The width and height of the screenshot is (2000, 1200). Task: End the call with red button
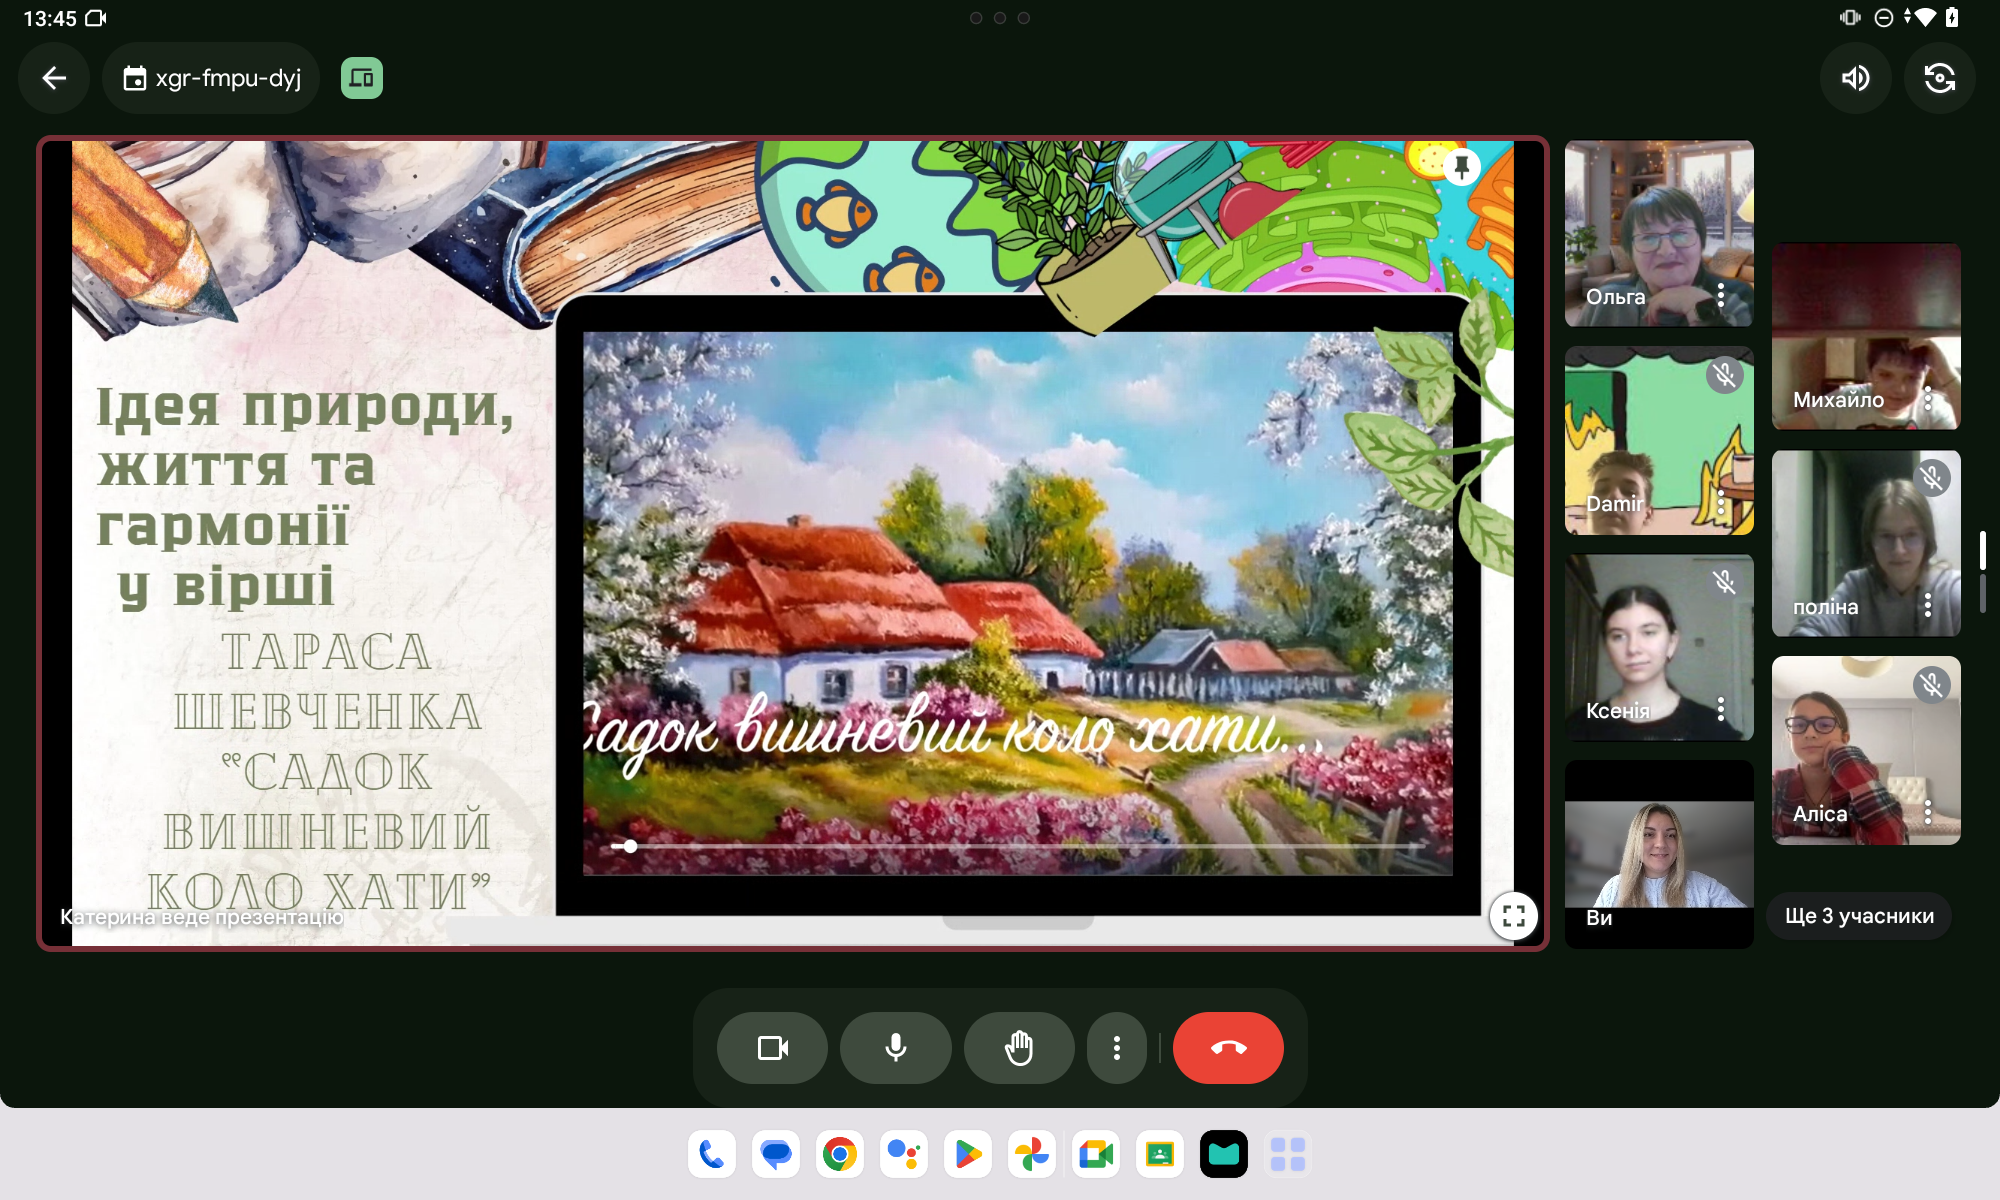[1228, 1048]
